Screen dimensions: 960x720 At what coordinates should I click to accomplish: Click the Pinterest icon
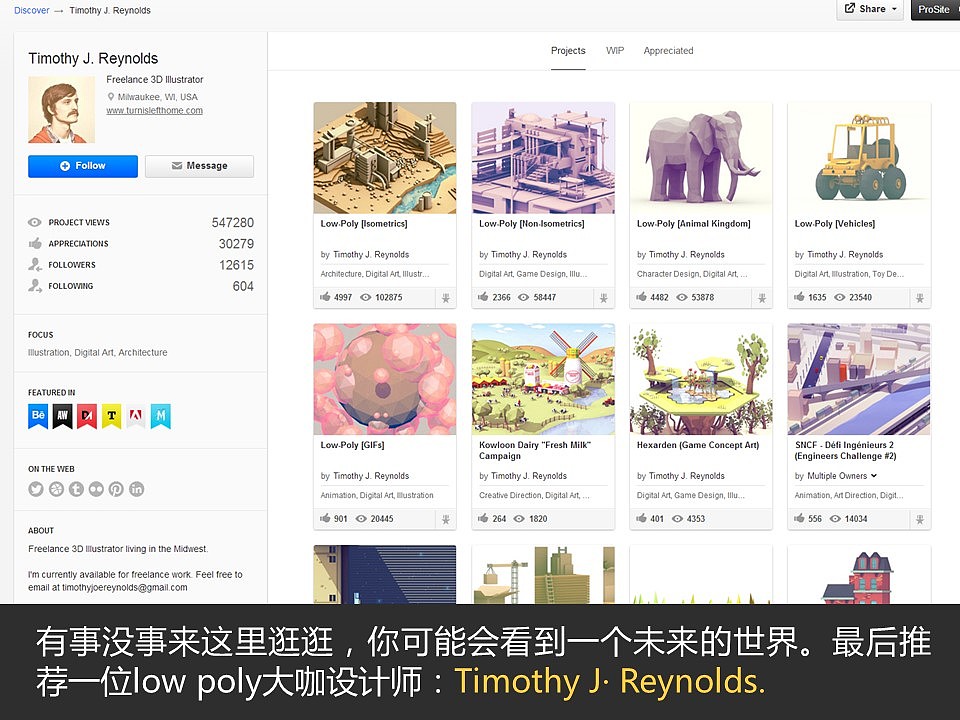tap(116, 489)
